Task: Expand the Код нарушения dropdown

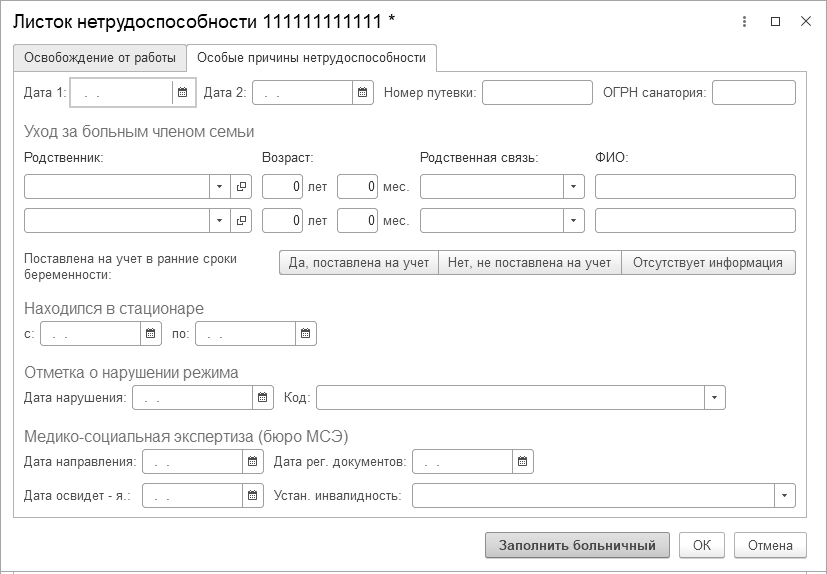Action: pos(715,398)
